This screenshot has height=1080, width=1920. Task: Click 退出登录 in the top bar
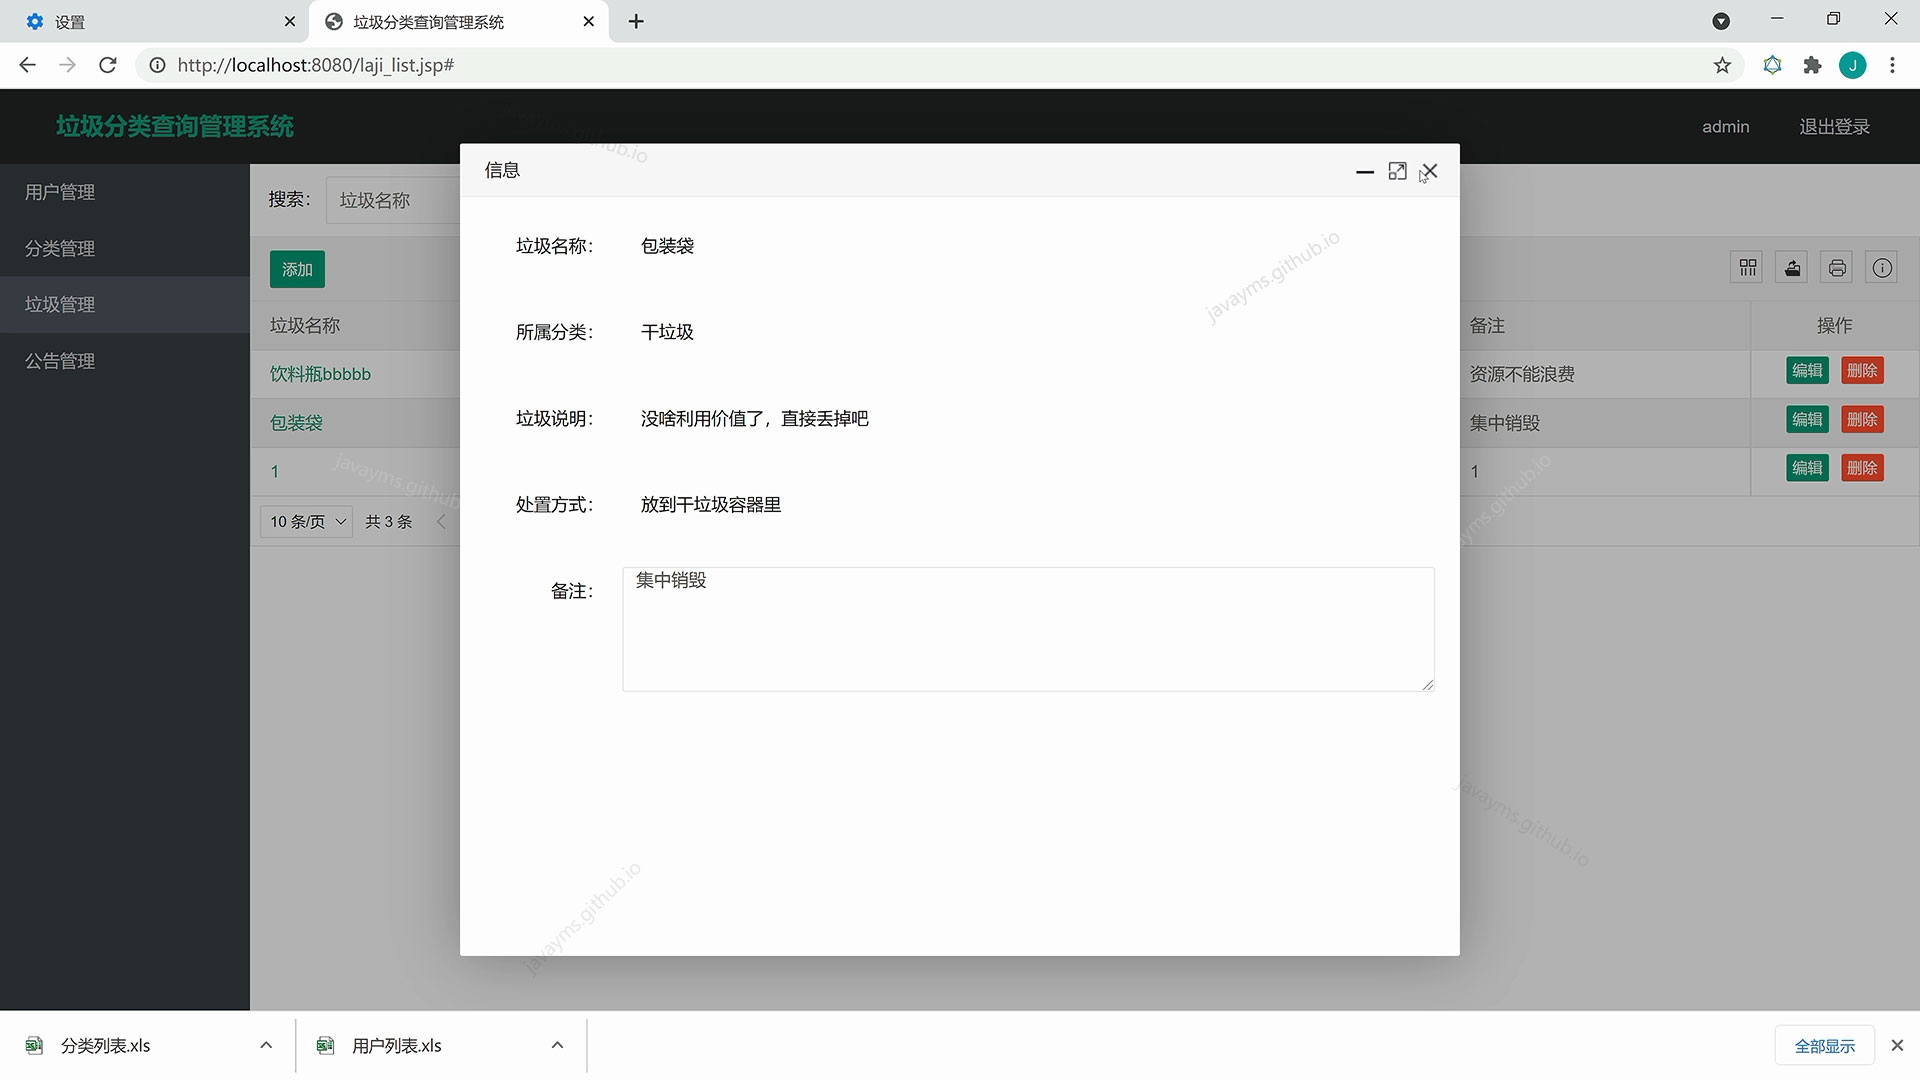(x=1833, y=126)
